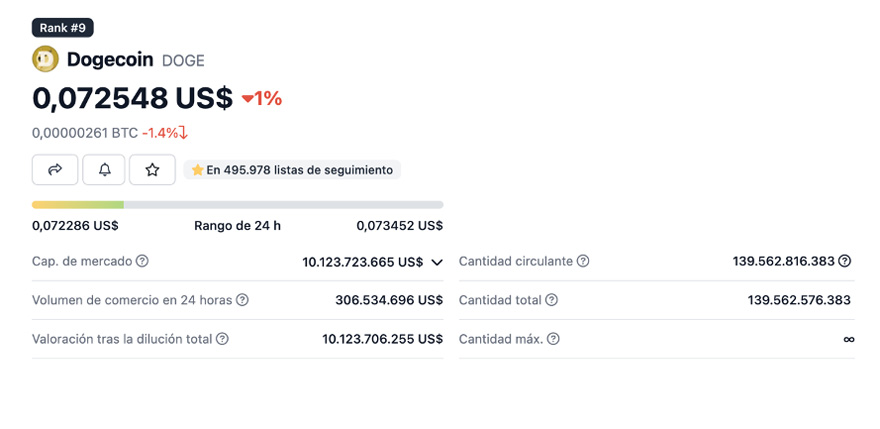Viewport: 880px width, 429px height.
Task: Click the -1.4% BTC change indicator
Action: pyautogui.click(x=165, y=132)
